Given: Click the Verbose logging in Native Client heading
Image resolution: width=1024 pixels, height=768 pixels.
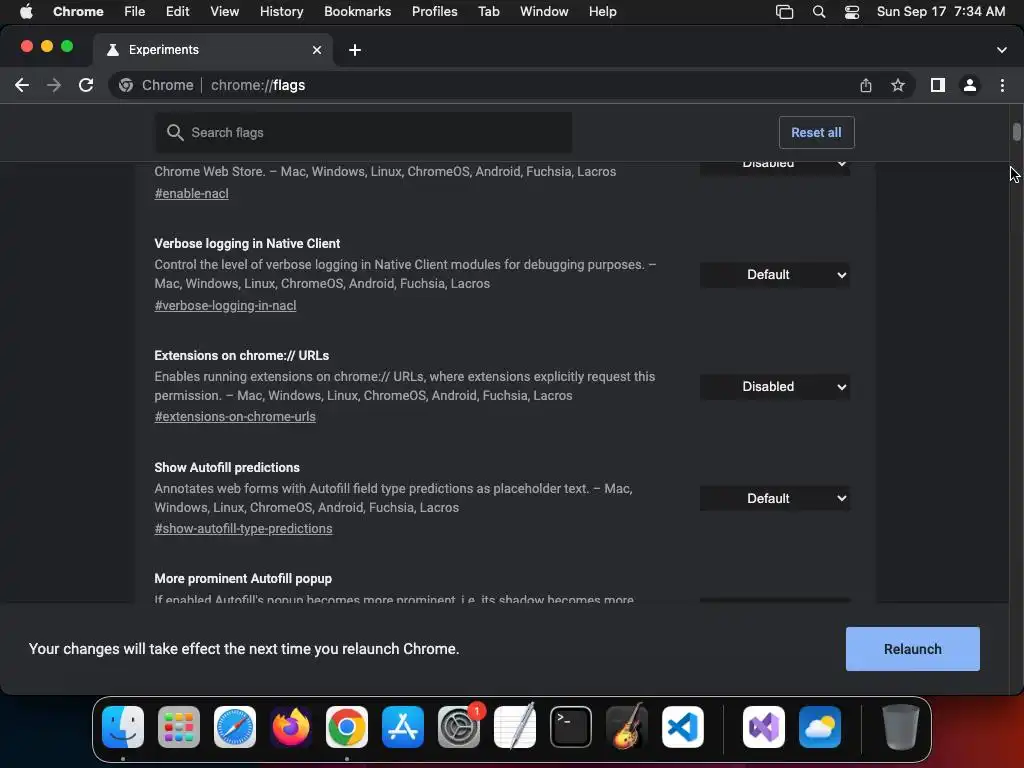Looking at the screenshot, I should click(x=247, y=244).
